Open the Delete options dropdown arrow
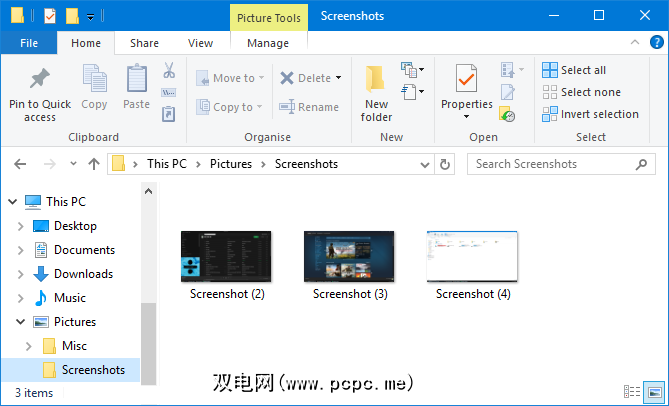The width and height of the screenshot is (669, 406). click(338, 78)
